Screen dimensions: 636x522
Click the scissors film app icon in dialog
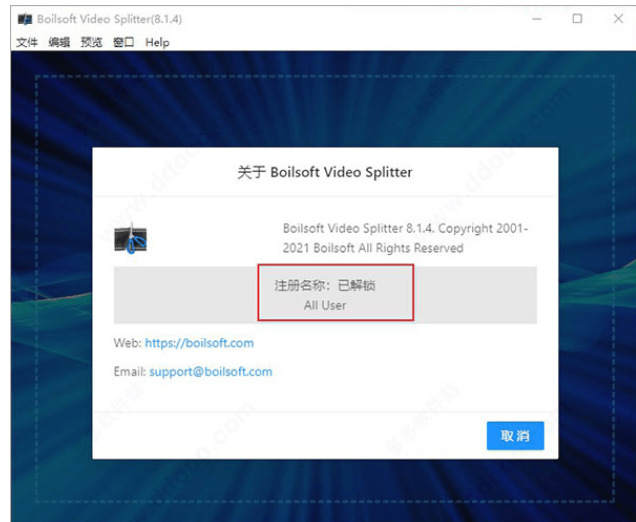131,239
